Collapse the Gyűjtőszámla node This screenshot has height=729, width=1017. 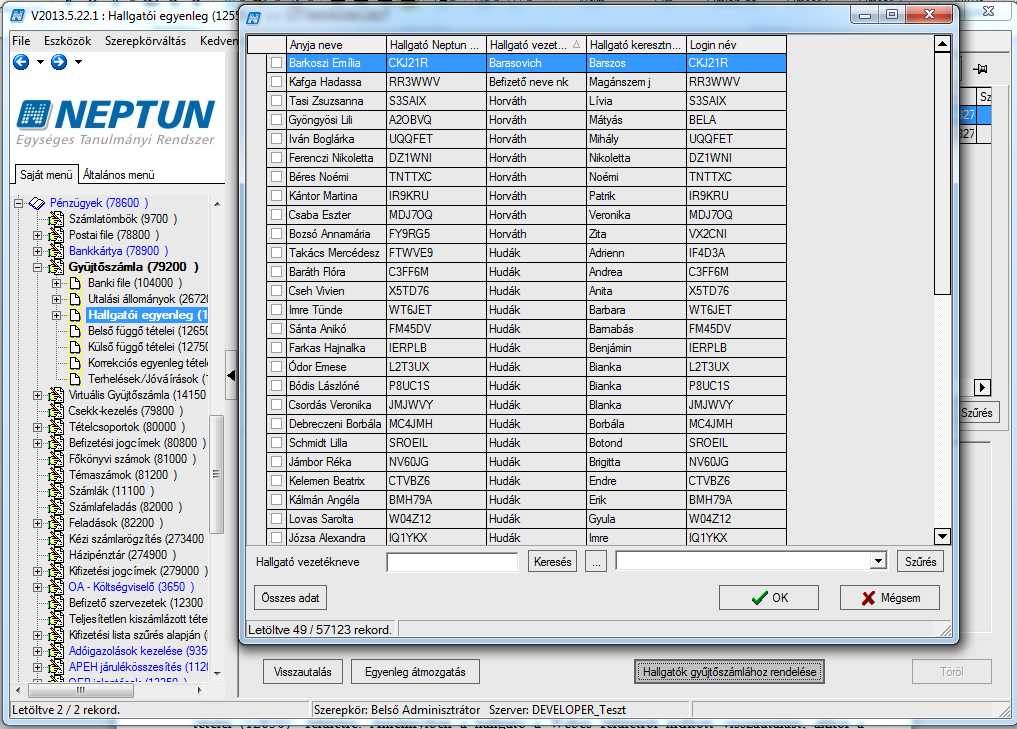[x=38, y=267]
